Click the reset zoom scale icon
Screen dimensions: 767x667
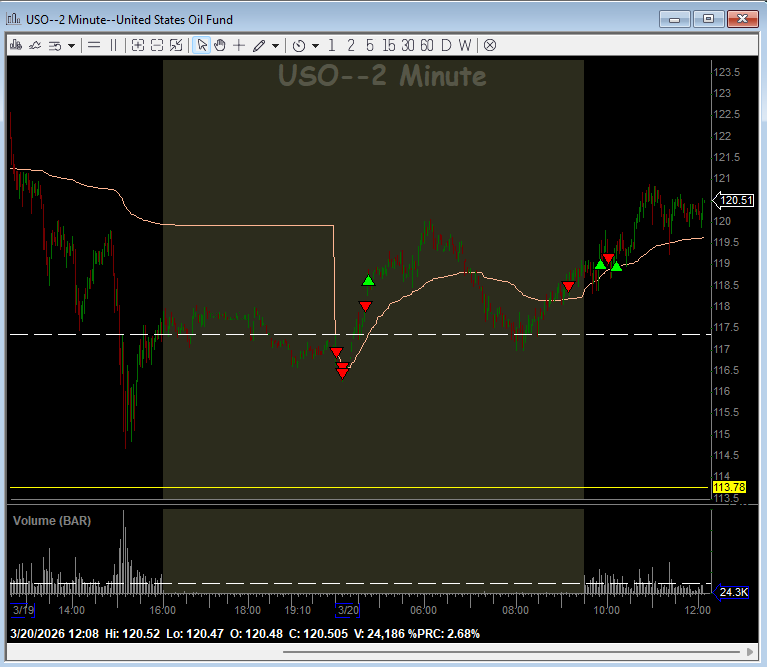[x=176, y=45]
